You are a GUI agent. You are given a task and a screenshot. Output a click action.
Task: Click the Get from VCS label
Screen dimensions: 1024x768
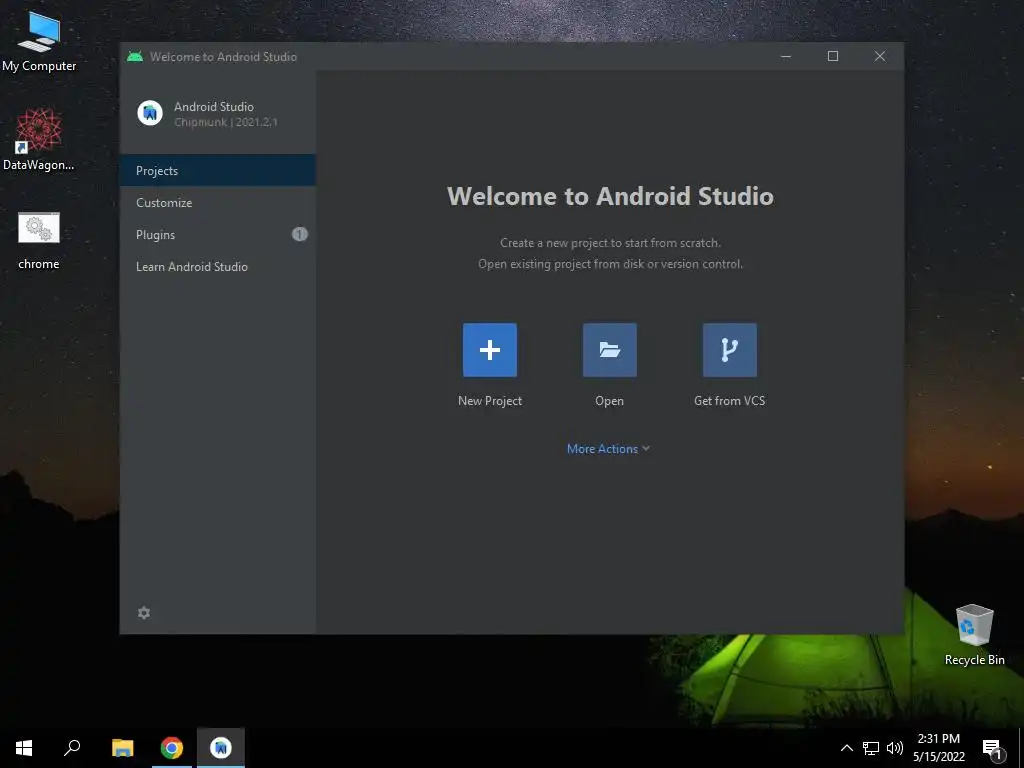point(729,401)
